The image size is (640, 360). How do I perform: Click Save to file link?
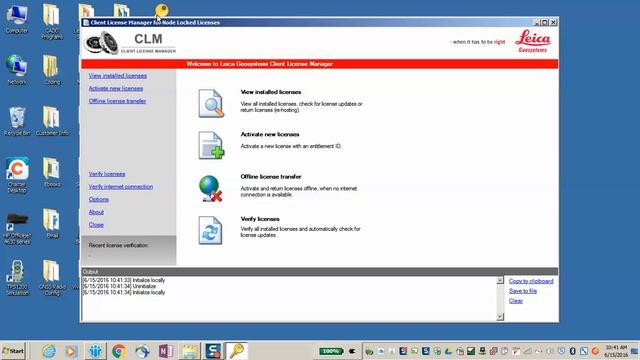tap(523, 291)
